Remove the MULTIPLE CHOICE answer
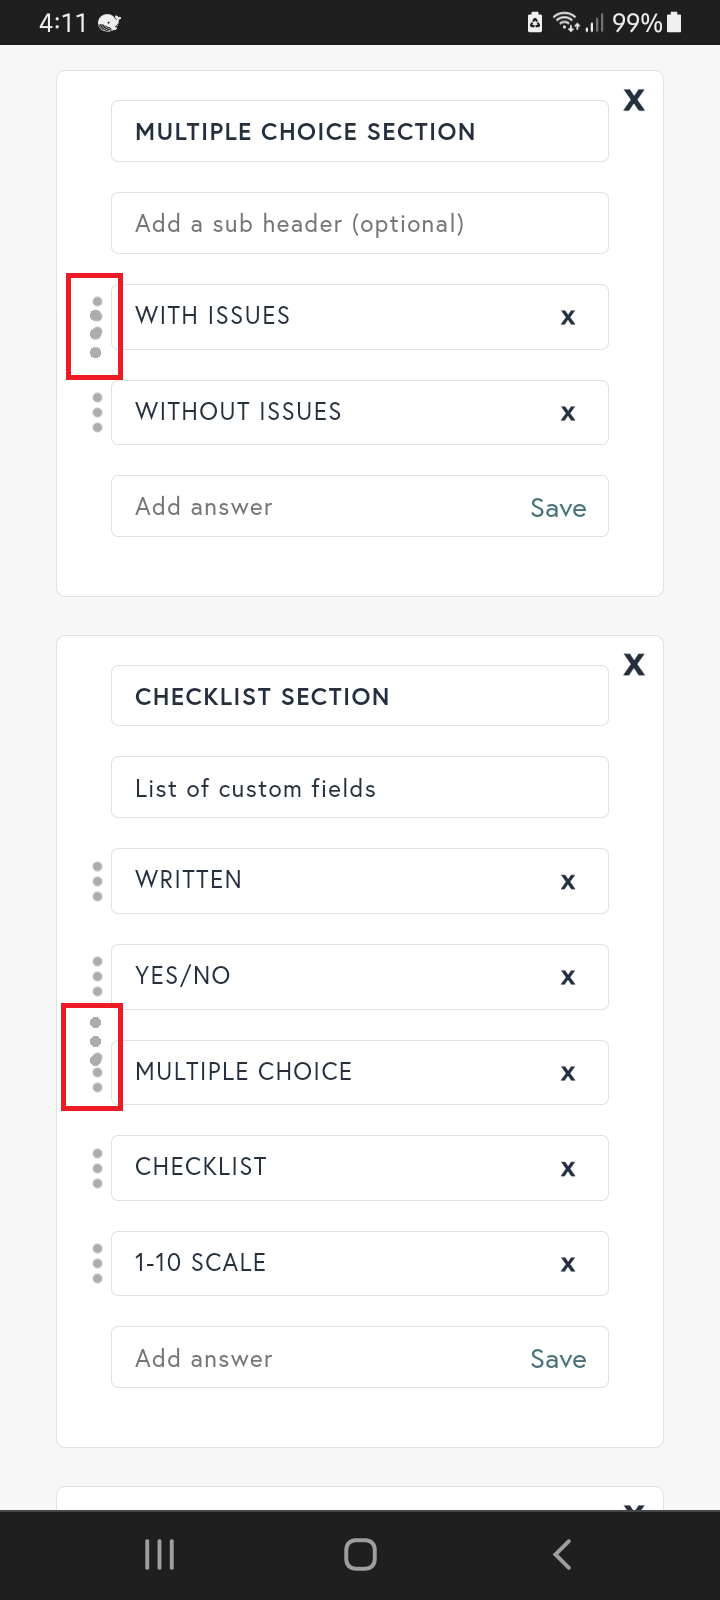Viewport: 720px width, 1600px height. click(568, 1074)
